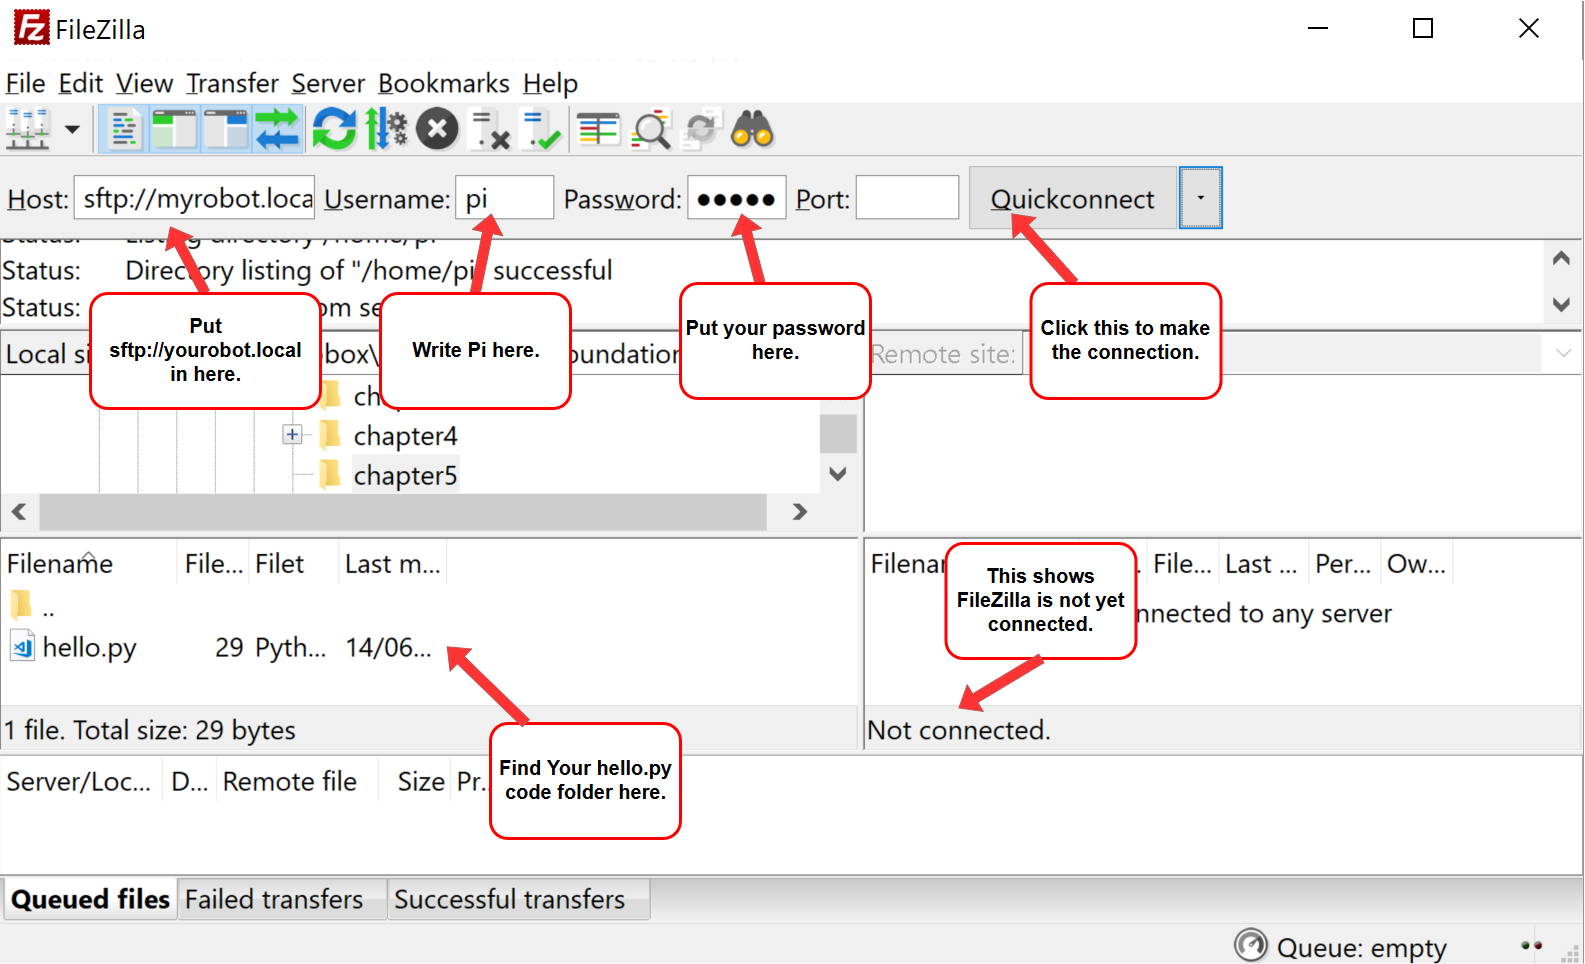Switch to the Queued files tab
This screenshot has height=964, width=1585.
[90, 899]
